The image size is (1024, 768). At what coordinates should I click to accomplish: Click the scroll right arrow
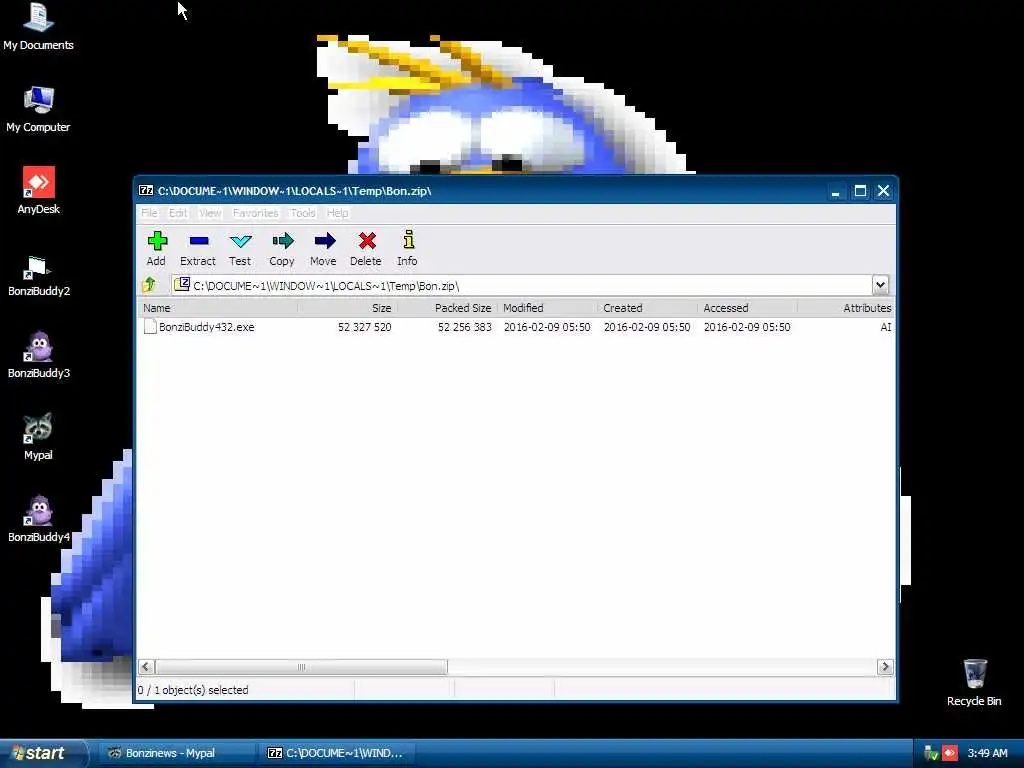[886, 667]
